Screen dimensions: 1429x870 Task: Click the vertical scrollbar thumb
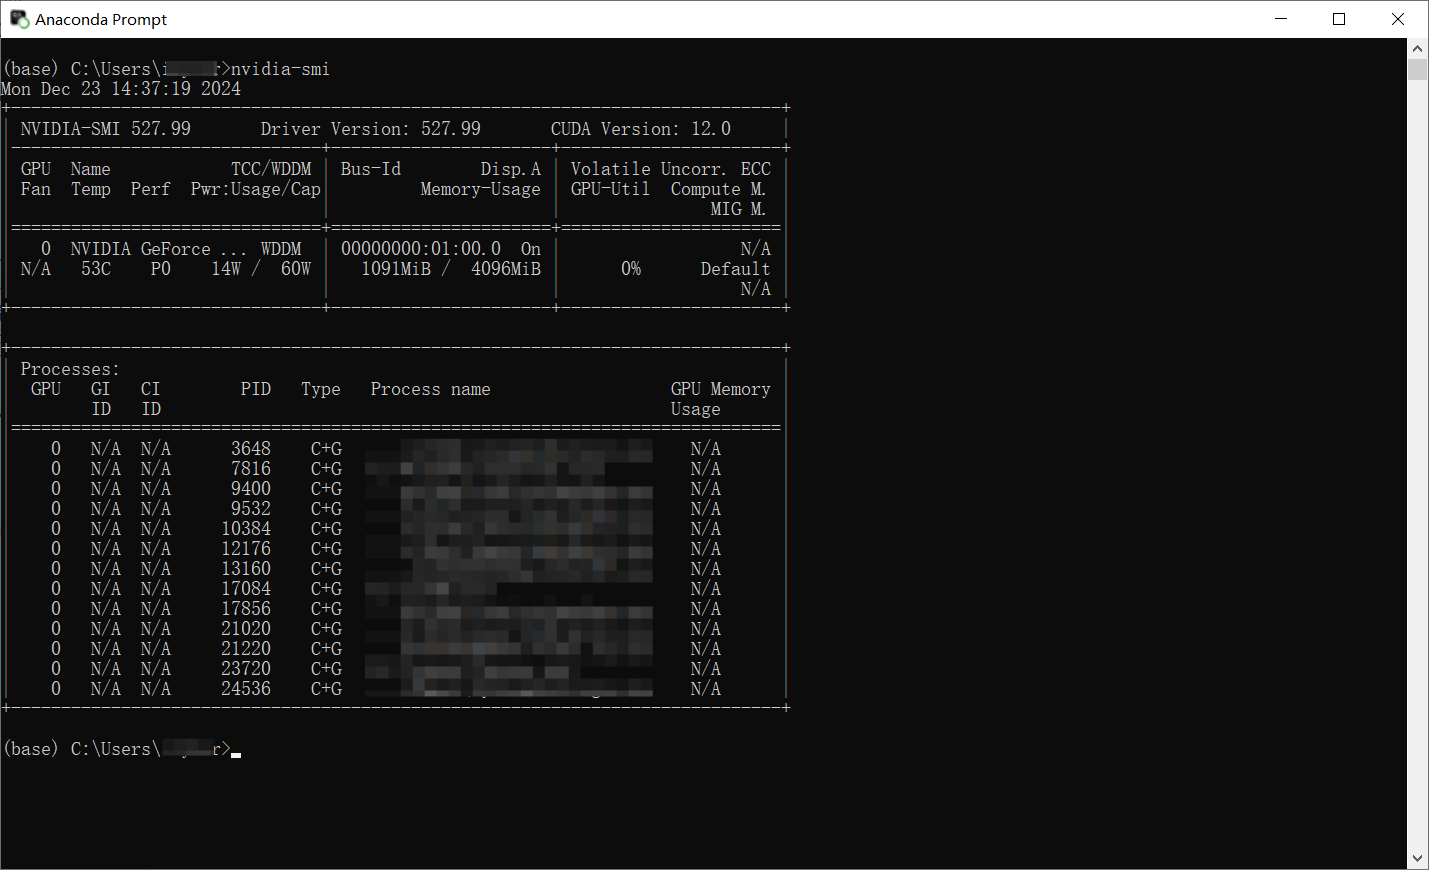click(1417, 69)
